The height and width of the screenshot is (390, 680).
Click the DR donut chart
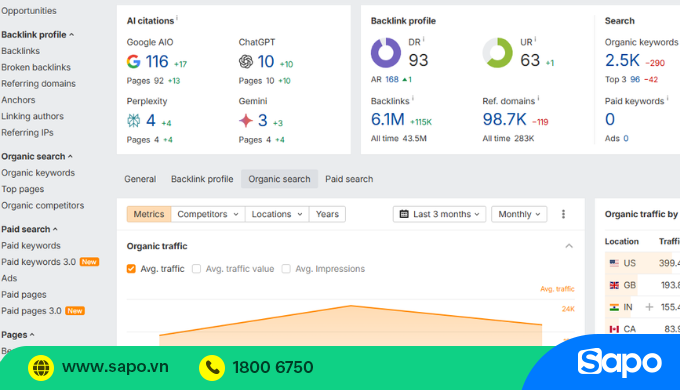coord(386,52)
